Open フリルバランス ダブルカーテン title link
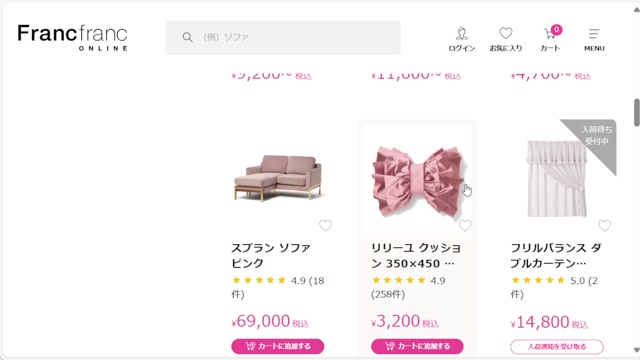This screenshot has height=360, width=640. (x=556, y=256)
